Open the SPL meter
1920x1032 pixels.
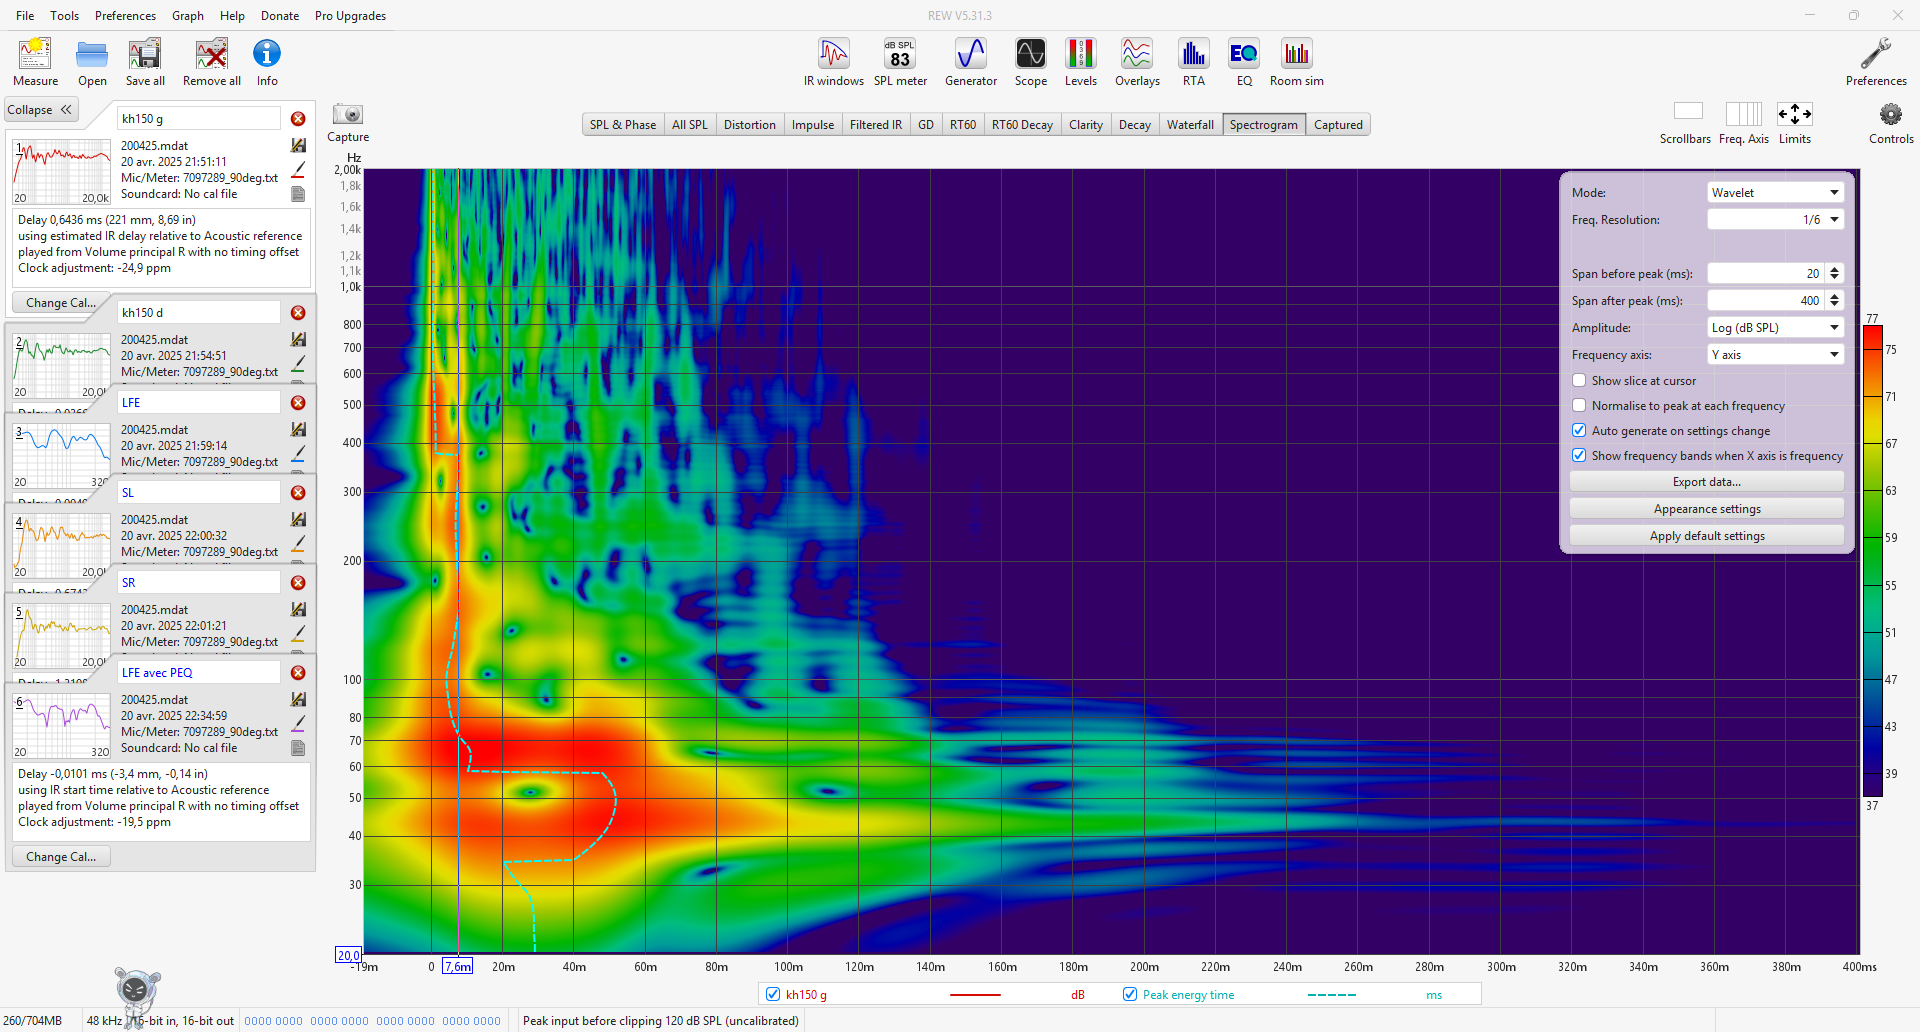(900, 62)
